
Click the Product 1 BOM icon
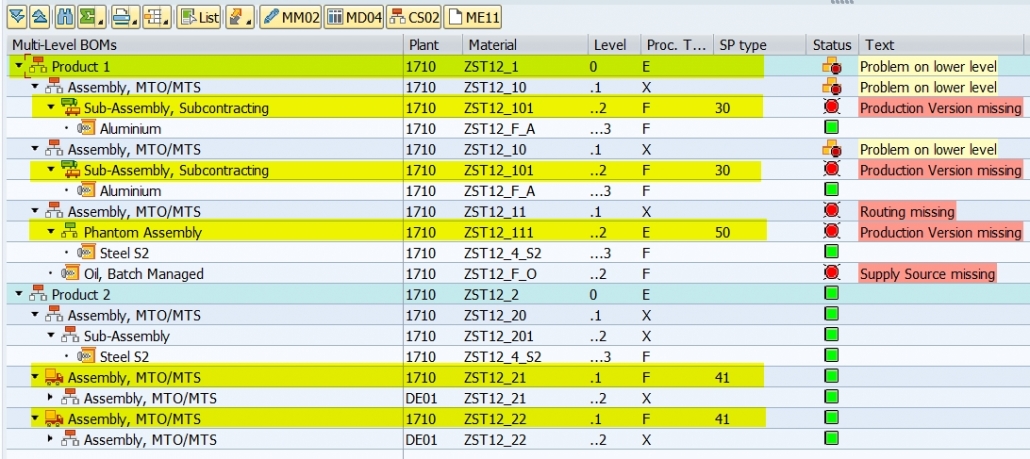pyautogui.click(x=37, y=66)
